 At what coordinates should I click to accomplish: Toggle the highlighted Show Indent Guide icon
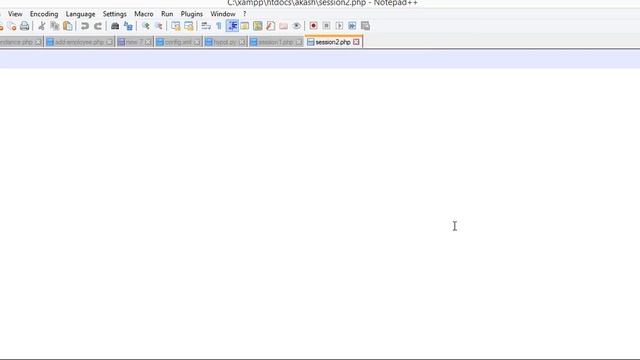(232, 26)
